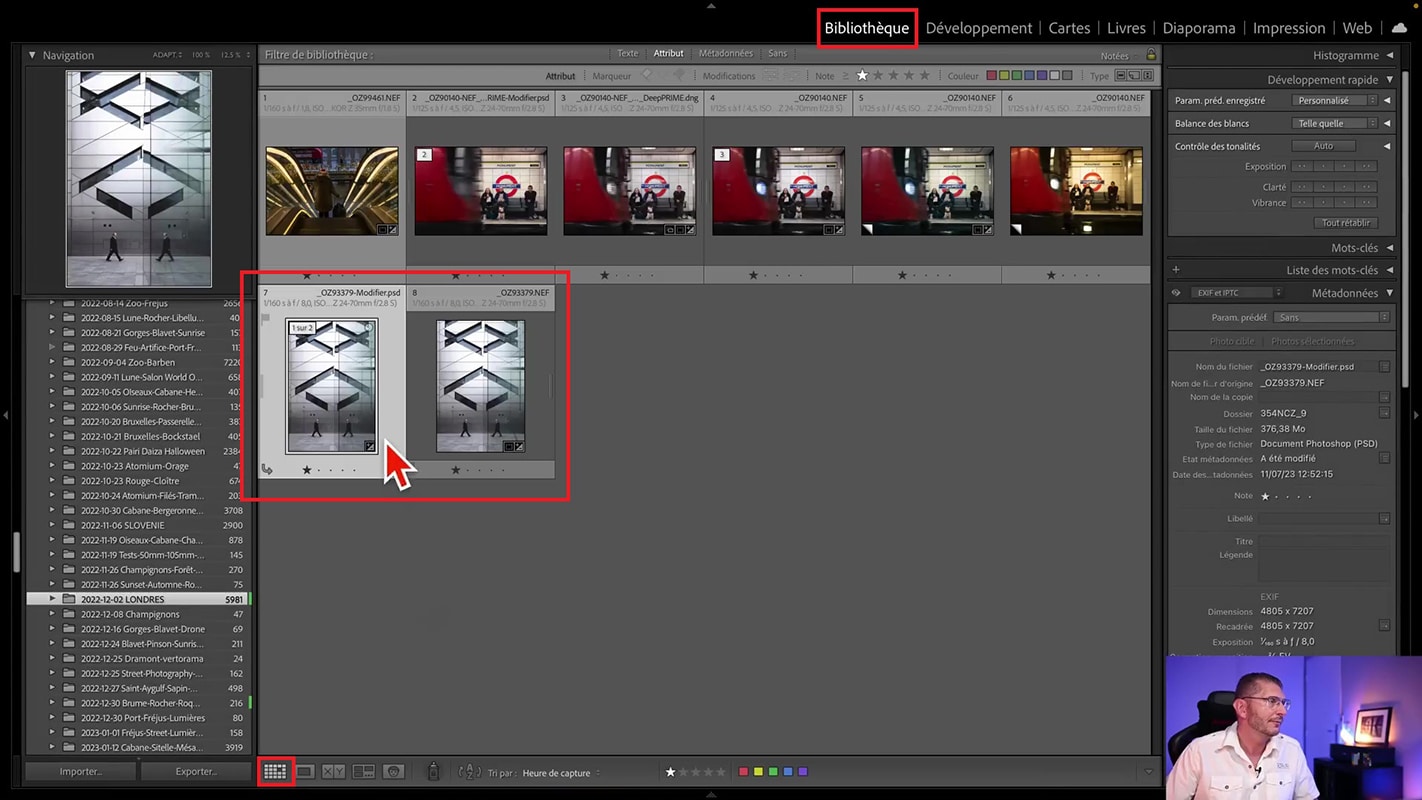Open the Heure de capture sort dropdown
The height and width of the screenshot is (800, 1422).
(x=560, y=773)
